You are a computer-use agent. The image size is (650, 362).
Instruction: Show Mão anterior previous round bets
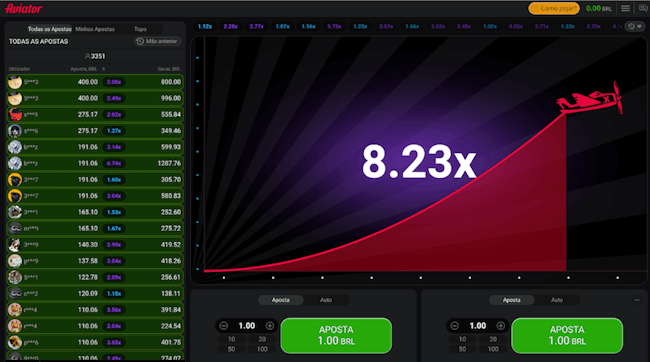tap(158, 41)
